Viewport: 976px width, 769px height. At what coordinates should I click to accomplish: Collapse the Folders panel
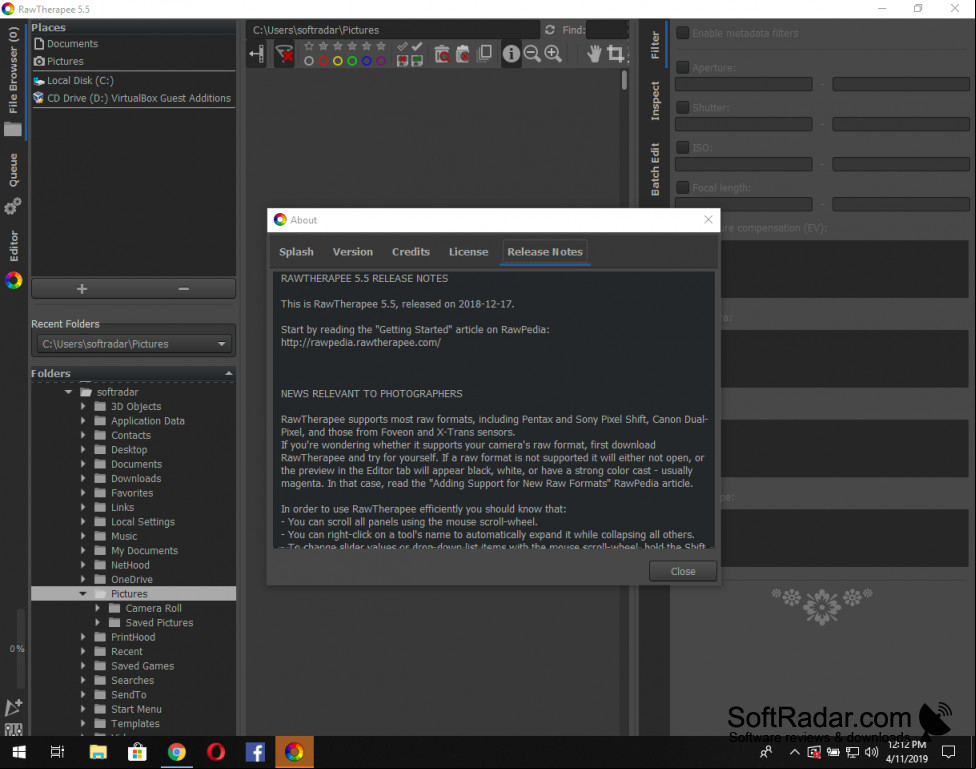point(228,374)
